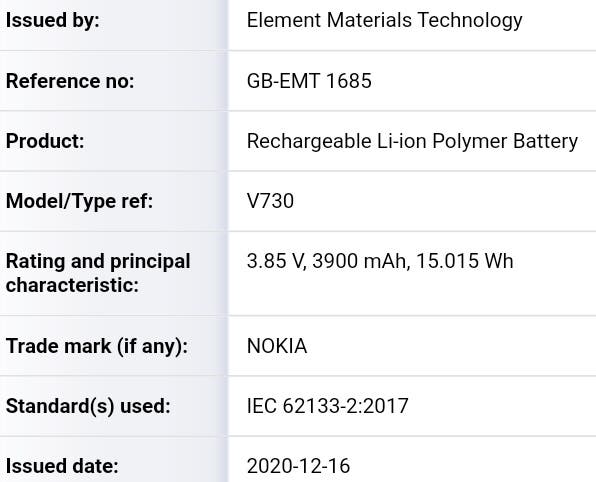Click the 15.015 Wh energy value

point(464,261)
